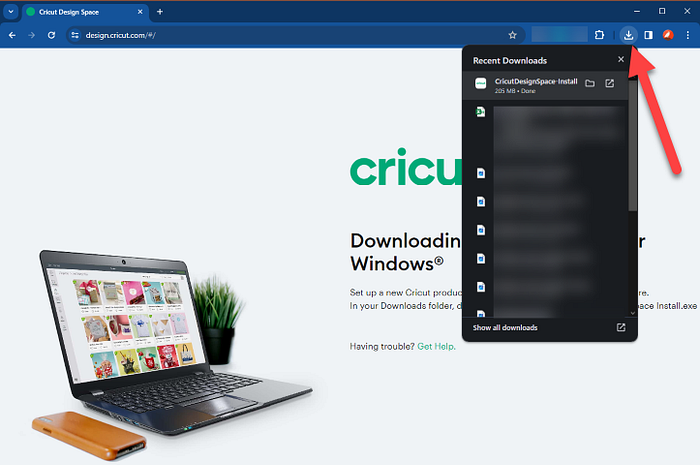The width and height of the screenshot is (700, 465).
Task: Open the CricutDesignSpace-Install file
Action: coord(609,83)
